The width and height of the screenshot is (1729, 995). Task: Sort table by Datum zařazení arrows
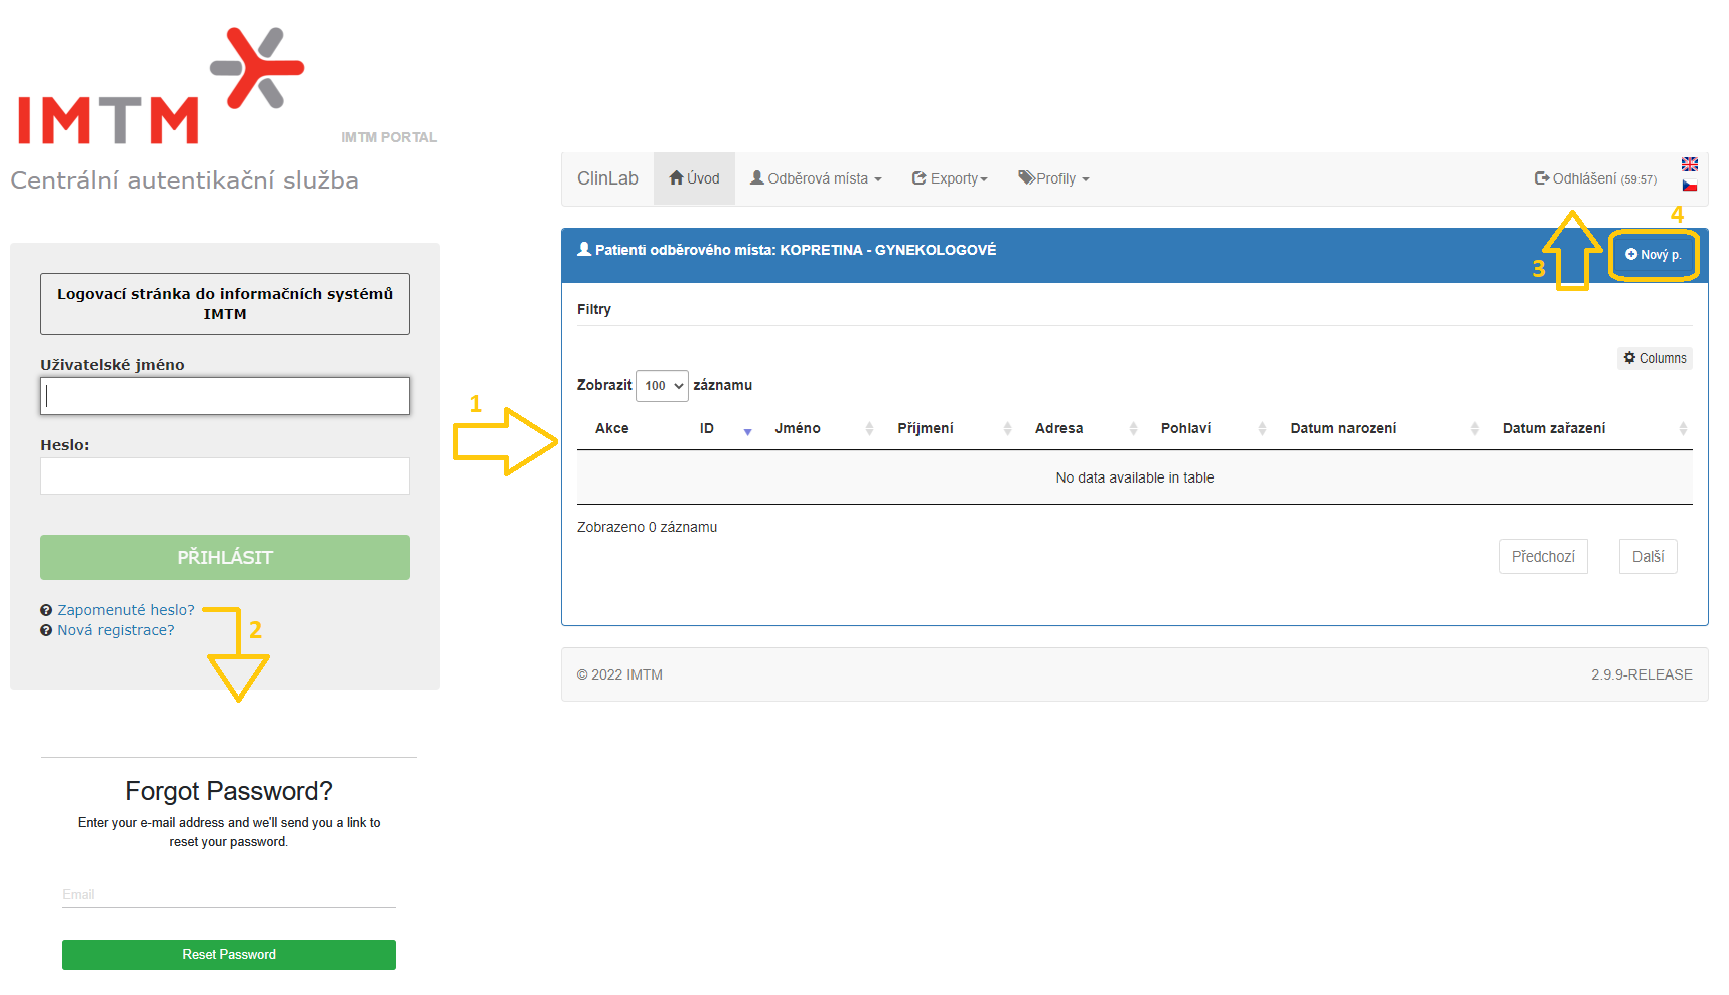[x=1682, y=429]
